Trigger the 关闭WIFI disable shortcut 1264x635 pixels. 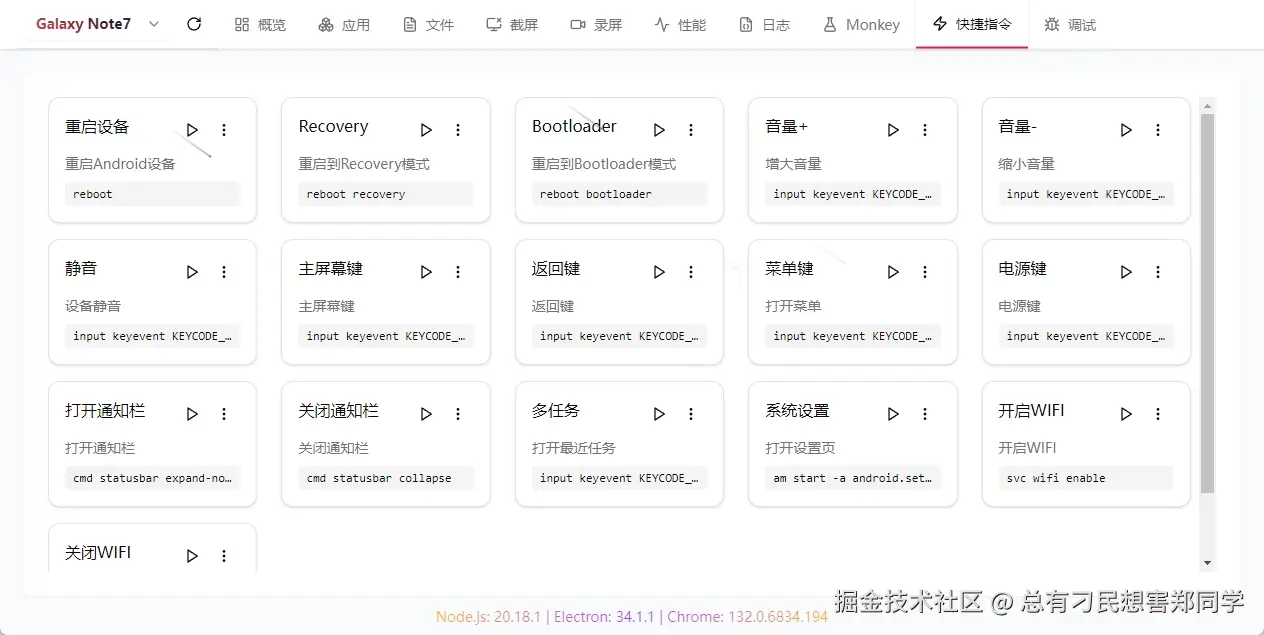tap(191, 555)
